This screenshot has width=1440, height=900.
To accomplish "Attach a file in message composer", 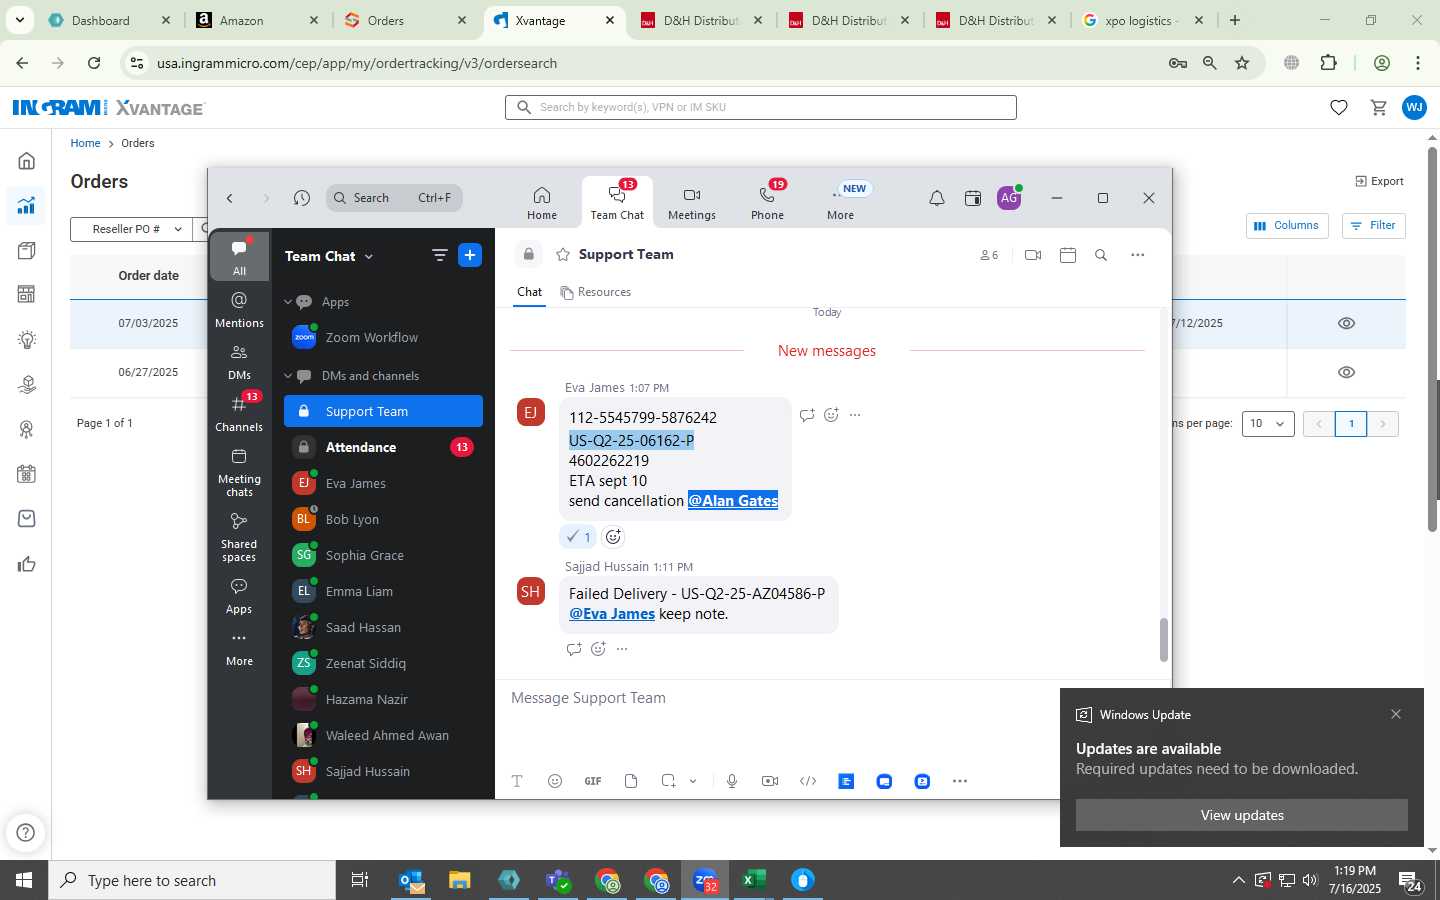I will (x=631, y=781).
